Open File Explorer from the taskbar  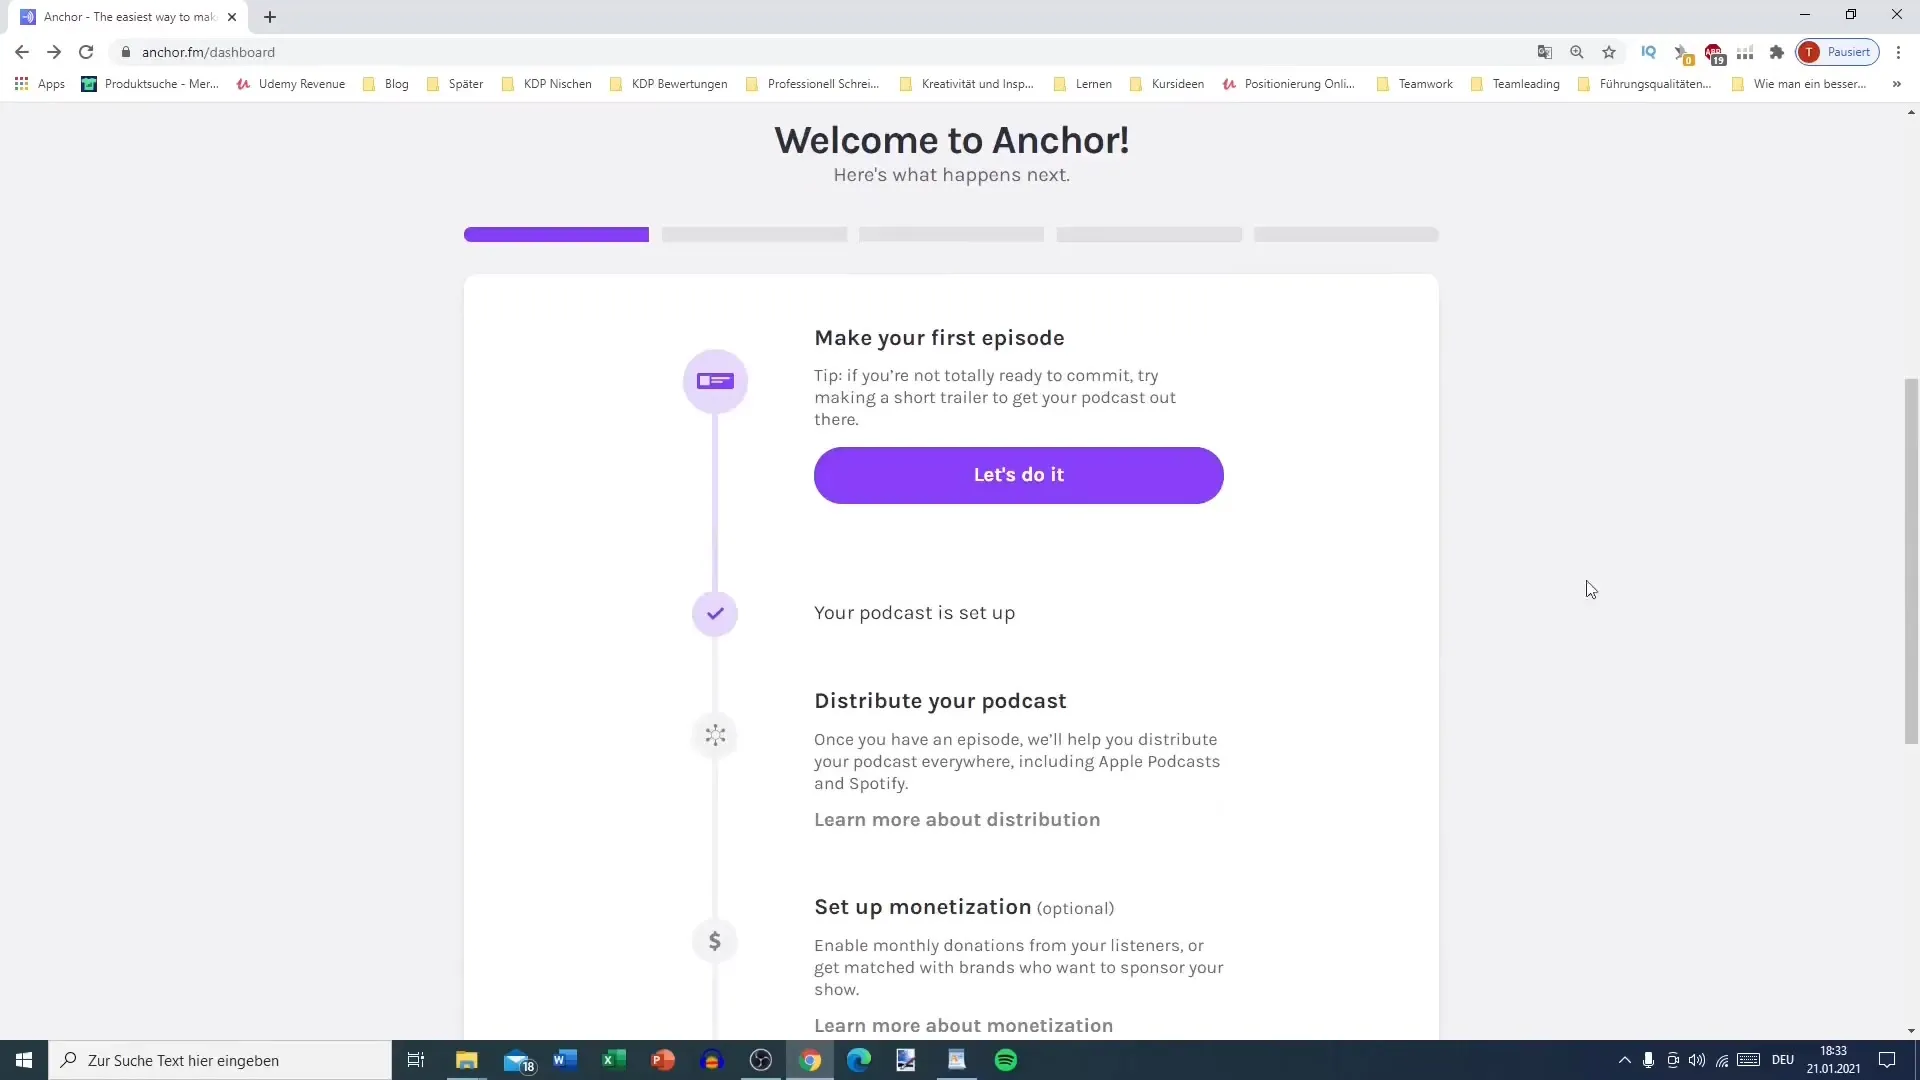(467, 1060)
